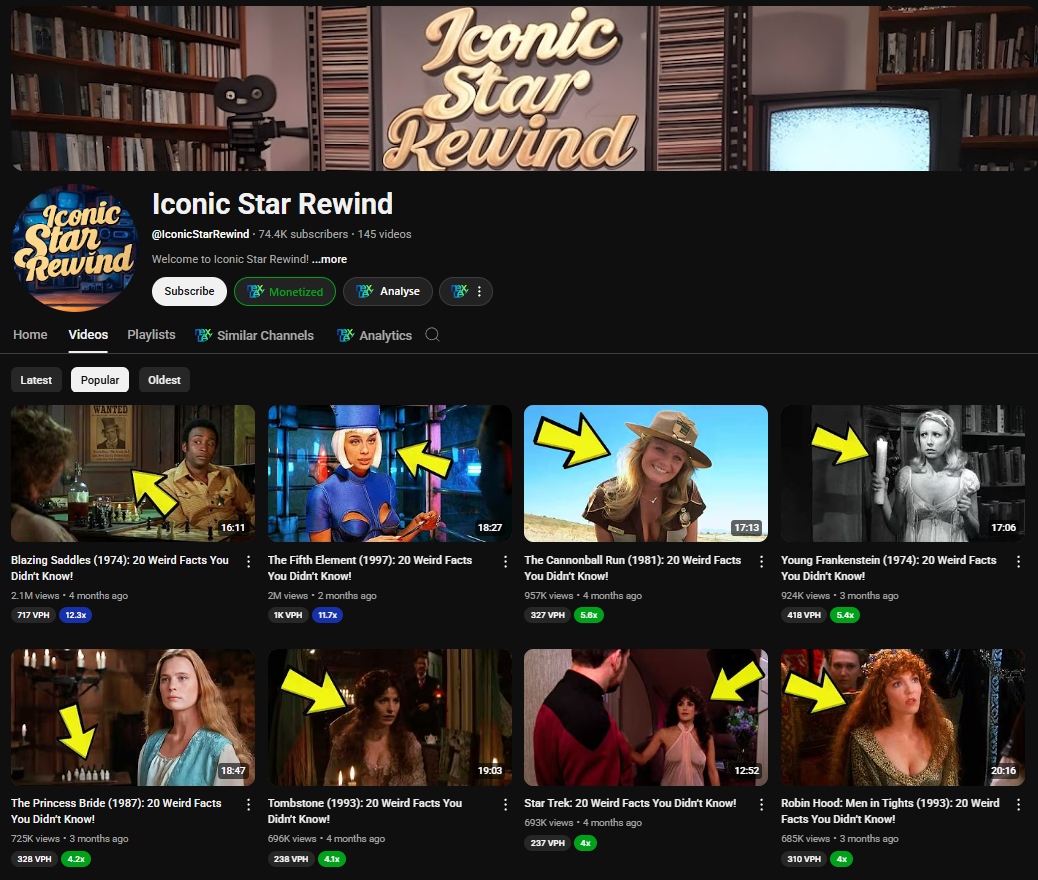Open three-dot menu for The Fifth Element video
This screenshot has width=1038, height=880.
pos(506,562)
